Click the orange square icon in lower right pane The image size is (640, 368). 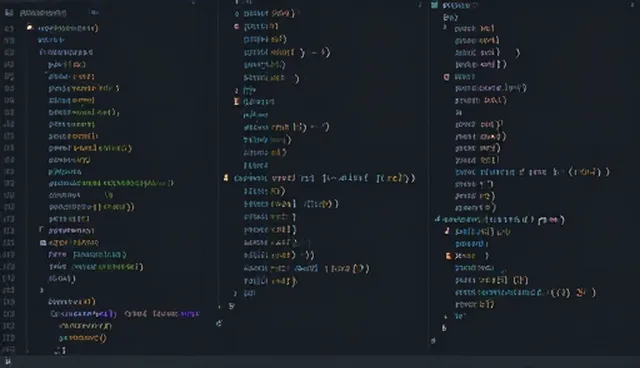tap(448, 256)
